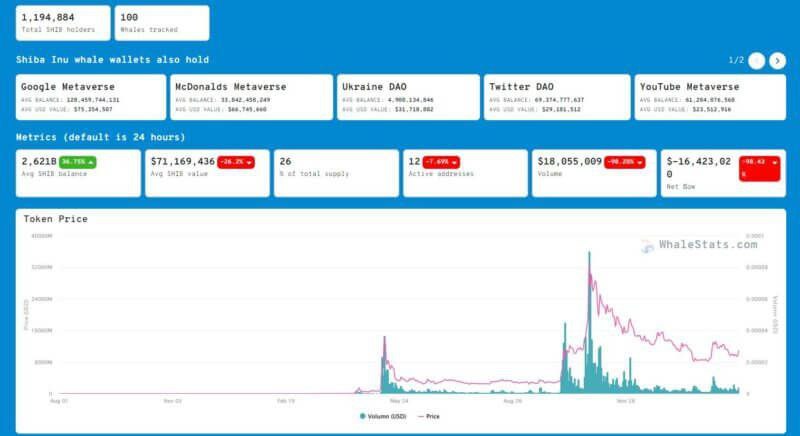Open the YouTube Metaverse card
The height and width of the screenshot is (436, 800).
710,97
